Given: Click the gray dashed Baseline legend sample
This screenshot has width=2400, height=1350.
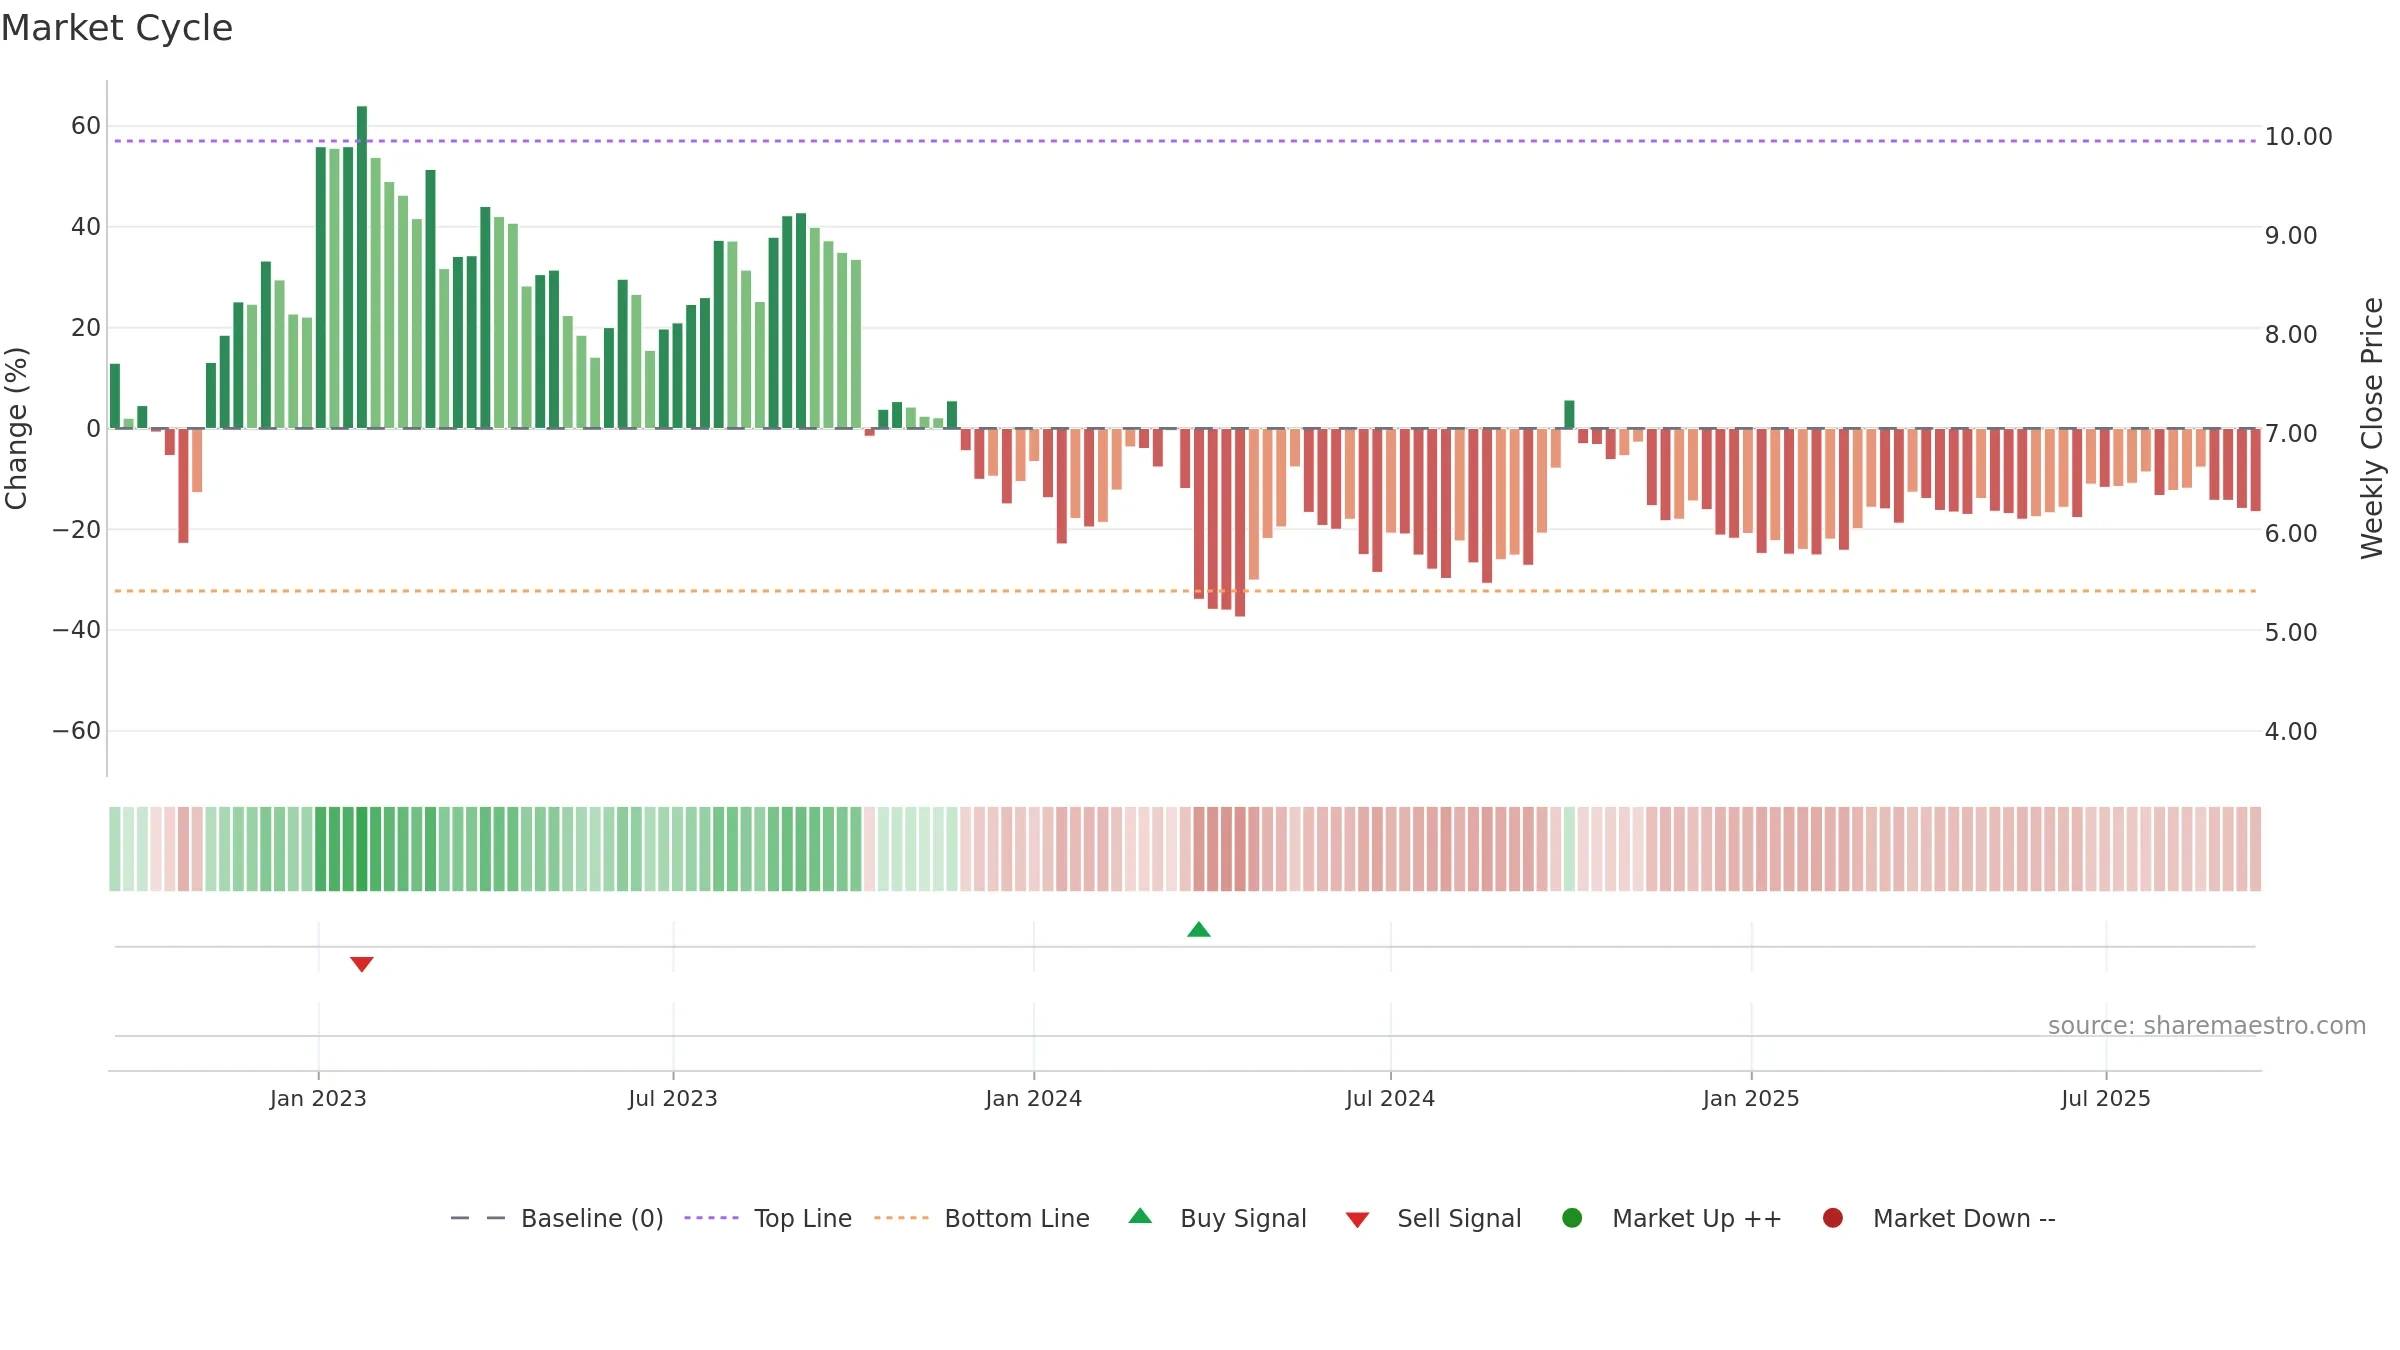Looking at the screenshot, I should tap(478, 1218).
